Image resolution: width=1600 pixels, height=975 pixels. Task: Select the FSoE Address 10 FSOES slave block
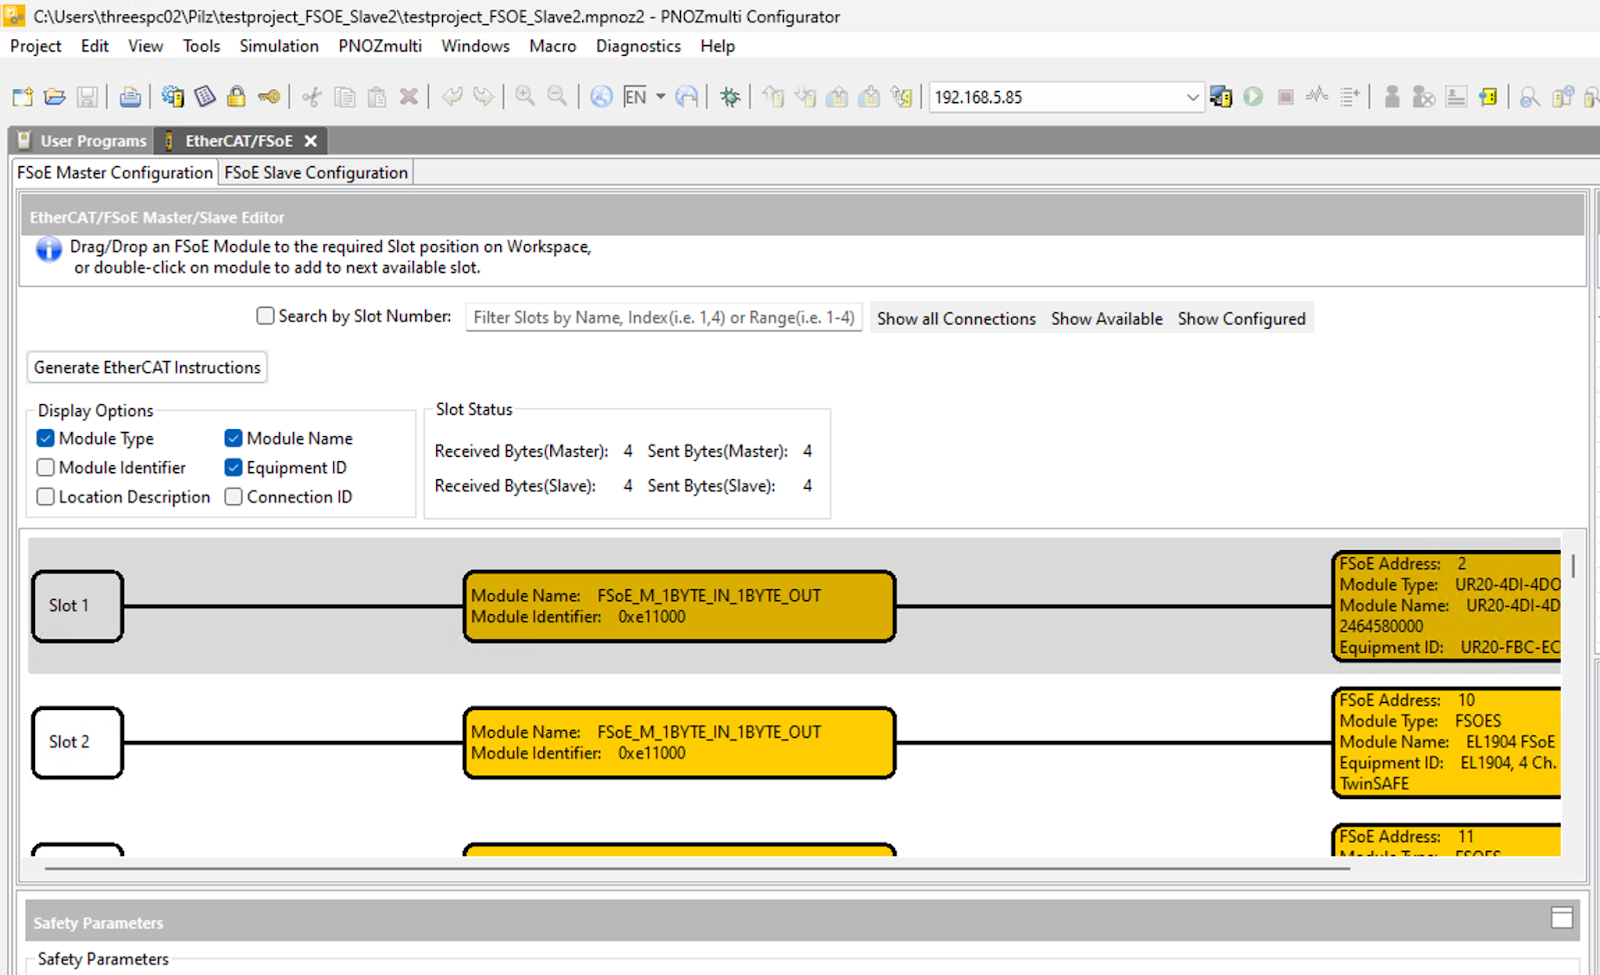[x=1447, y=742]
